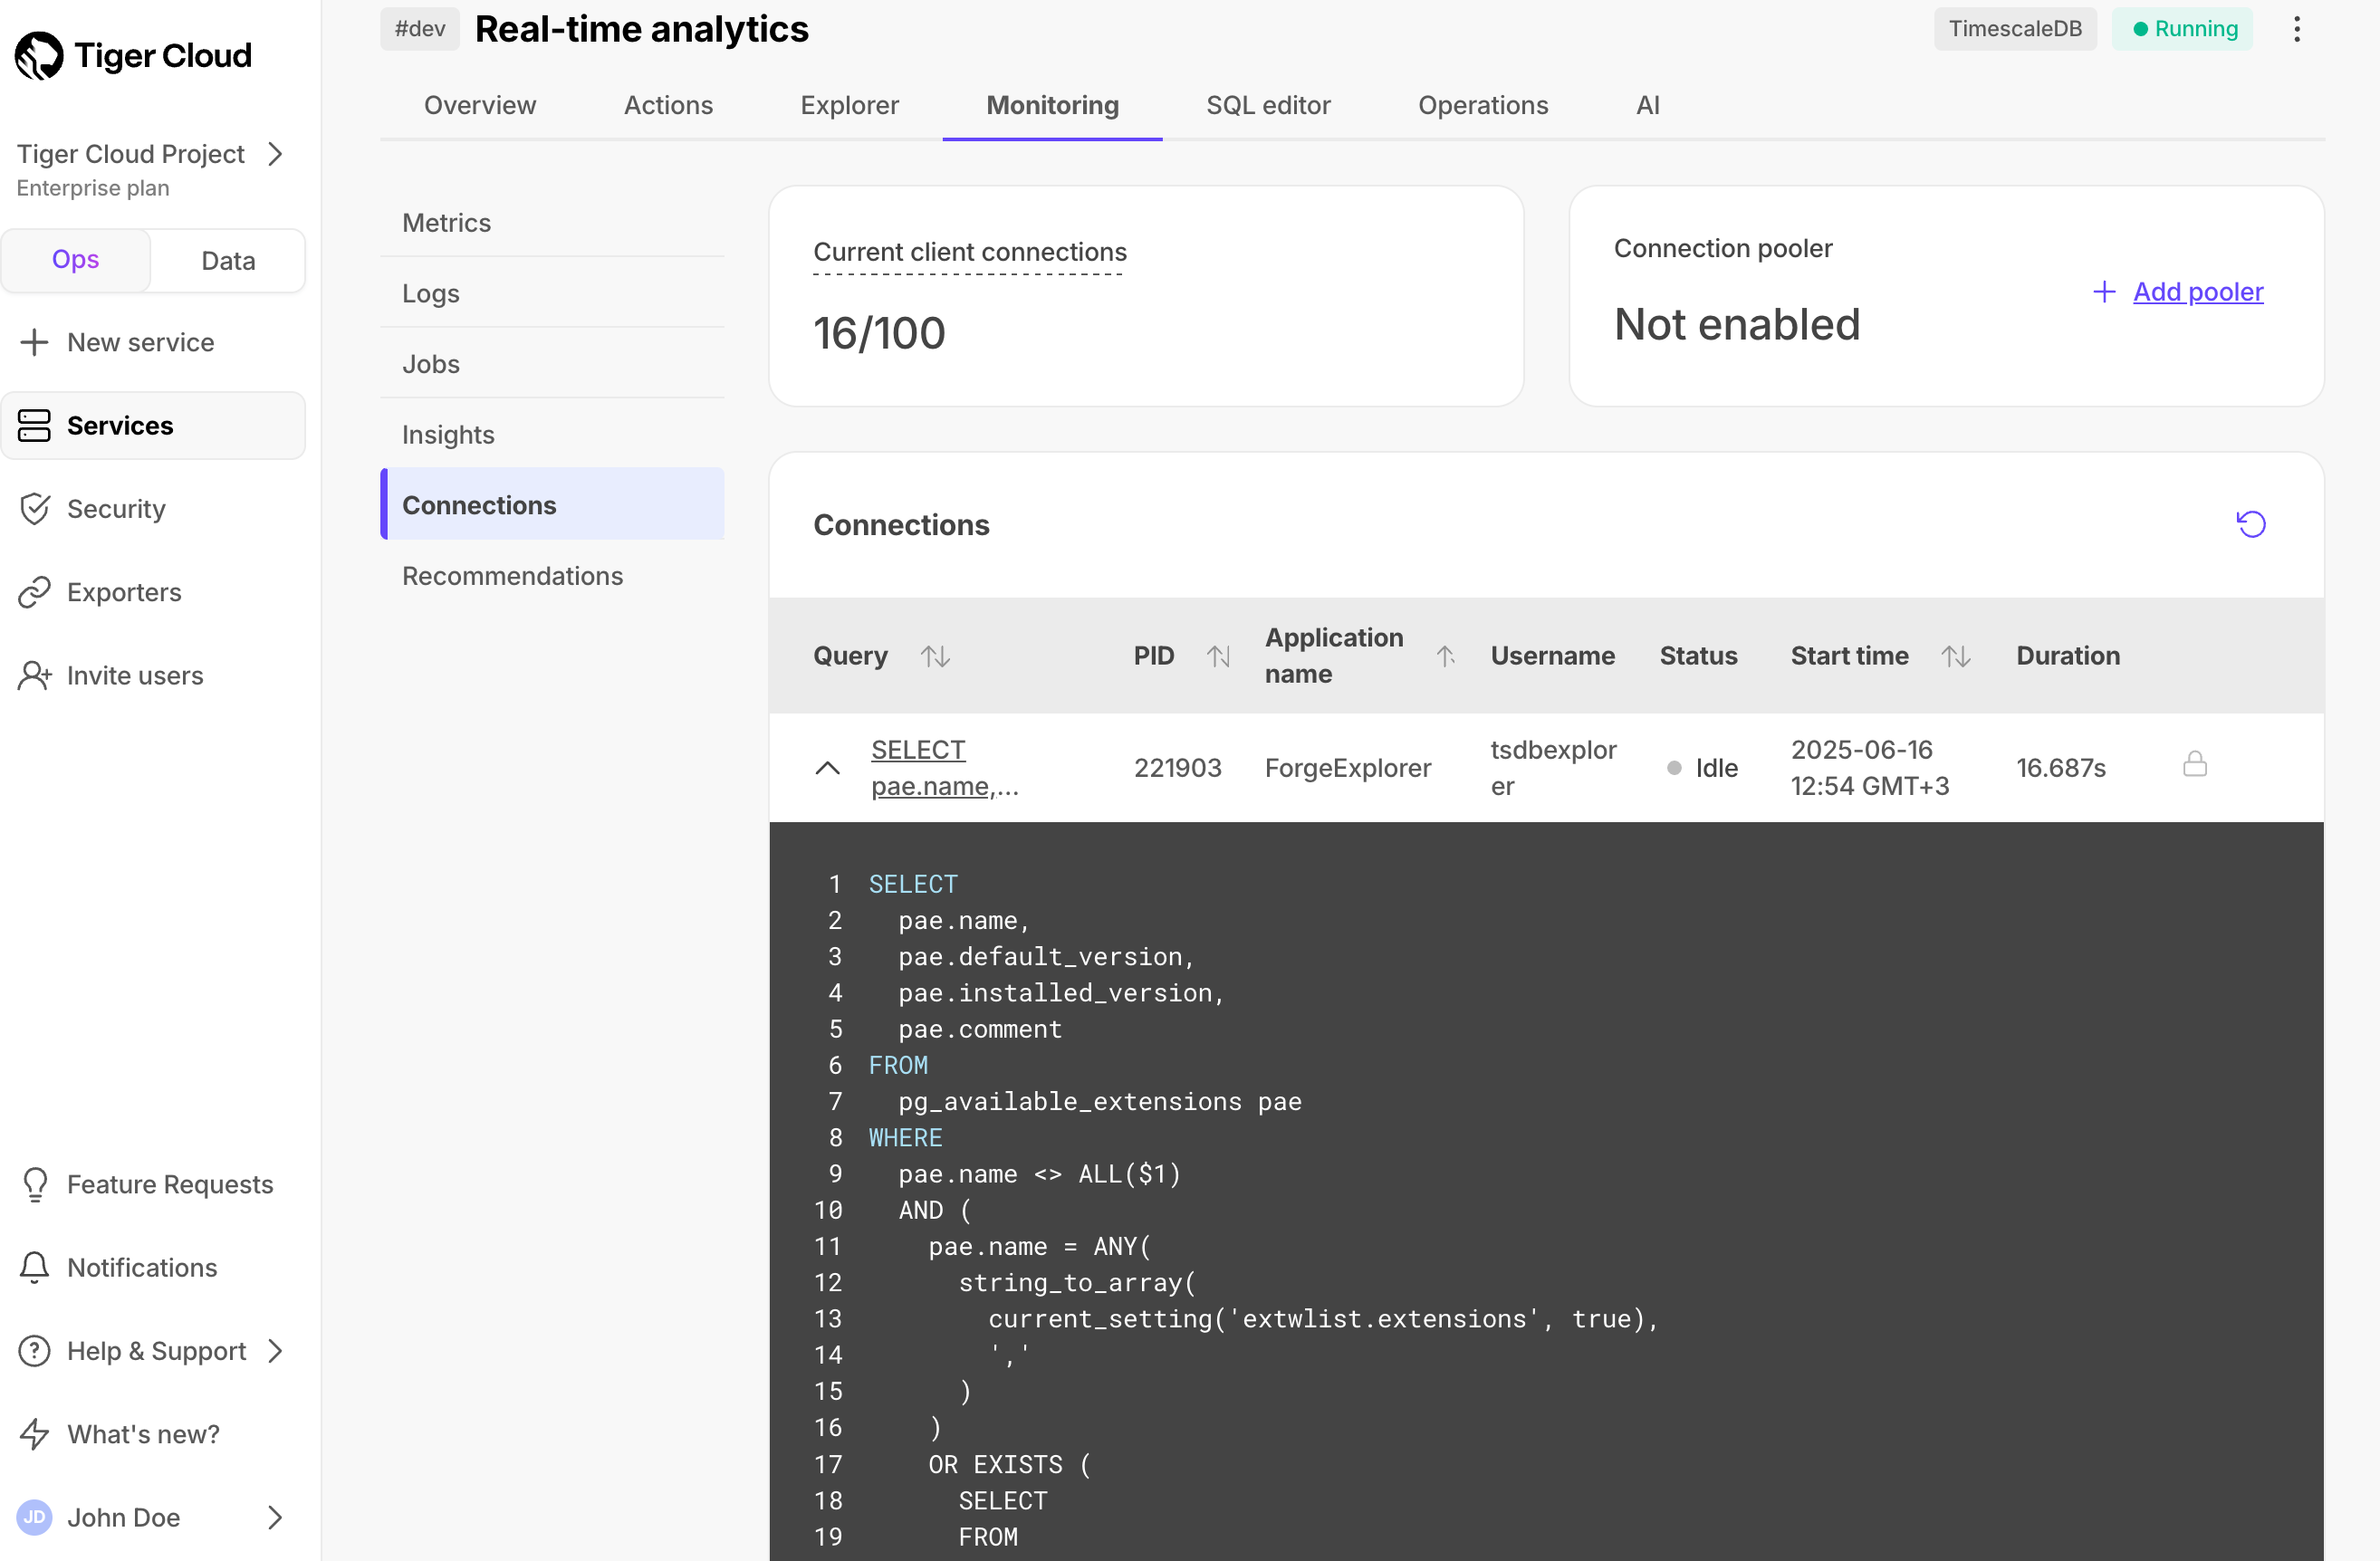The height and width of the screenshot is (1561, 2380).
Task: Click the pg_available_extensions code line
Action: [1099, 1101]
